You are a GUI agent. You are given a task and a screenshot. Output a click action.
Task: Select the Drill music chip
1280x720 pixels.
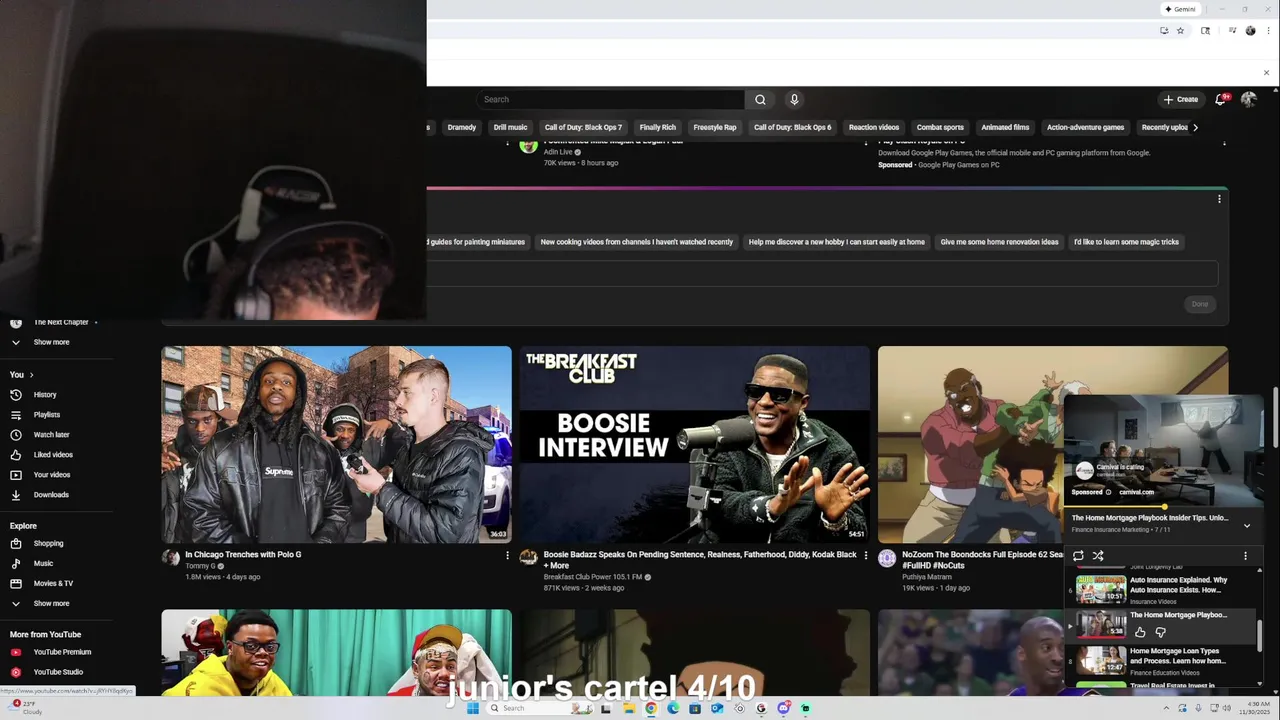[x=510, y=127]
